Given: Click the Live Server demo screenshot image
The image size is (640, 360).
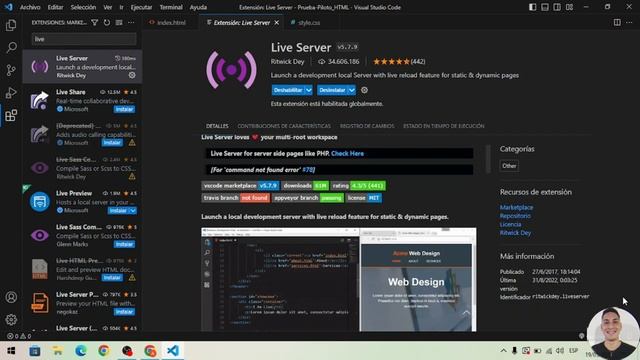Looking at the screenshot, I should point(338,280).
